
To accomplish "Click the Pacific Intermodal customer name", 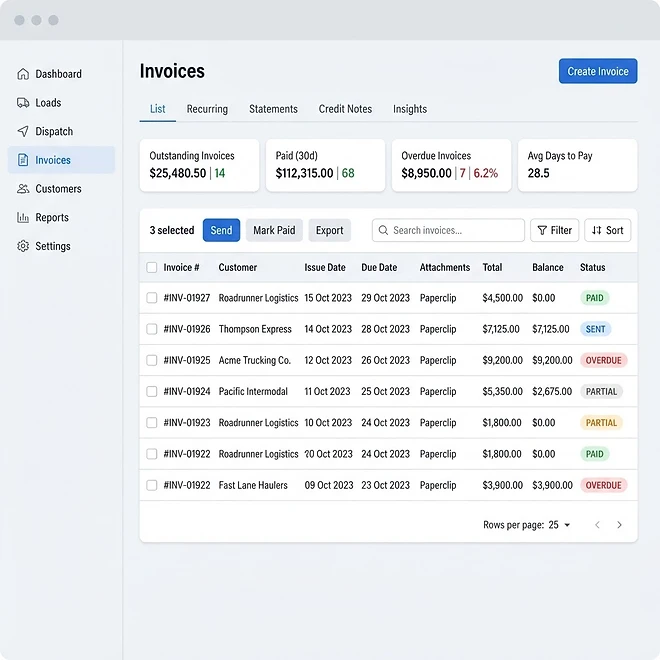I will pyautogui.click(x=253, y=391).
